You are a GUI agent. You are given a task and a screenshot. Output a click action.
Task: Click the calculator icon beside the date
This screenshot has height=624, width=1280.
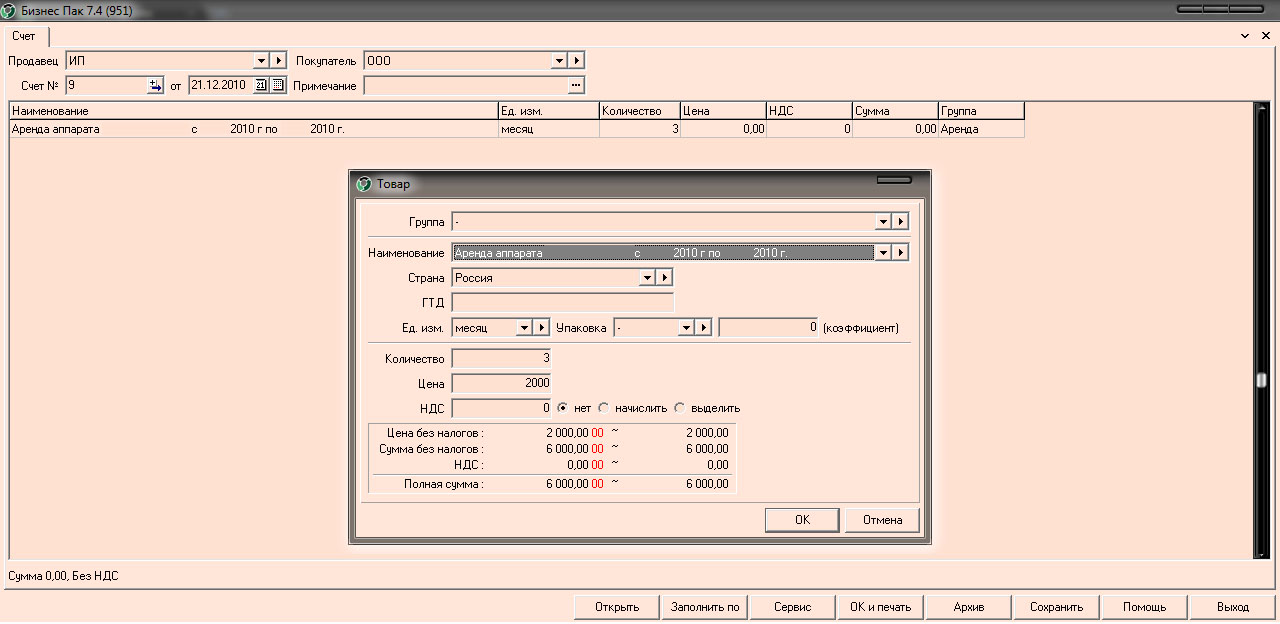(278, 86)
